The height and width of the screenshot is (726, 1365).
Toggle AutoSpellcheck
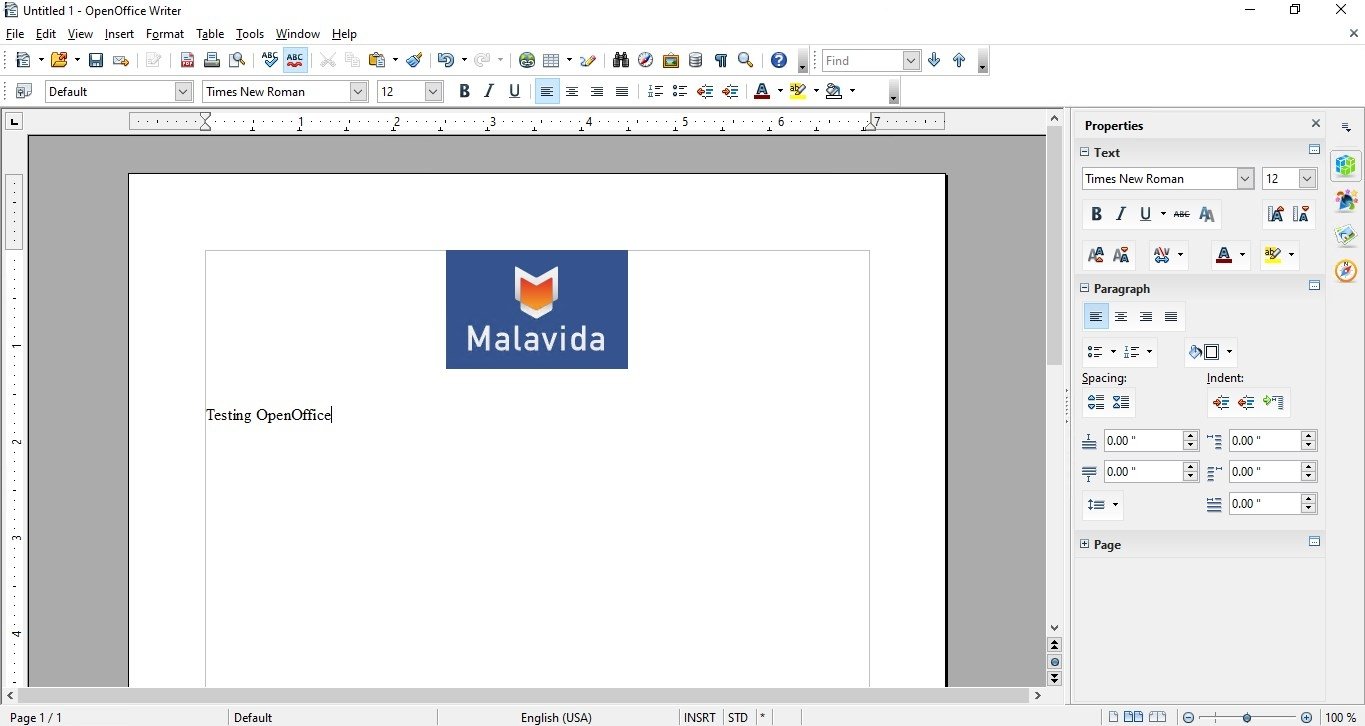click(295, 60)
